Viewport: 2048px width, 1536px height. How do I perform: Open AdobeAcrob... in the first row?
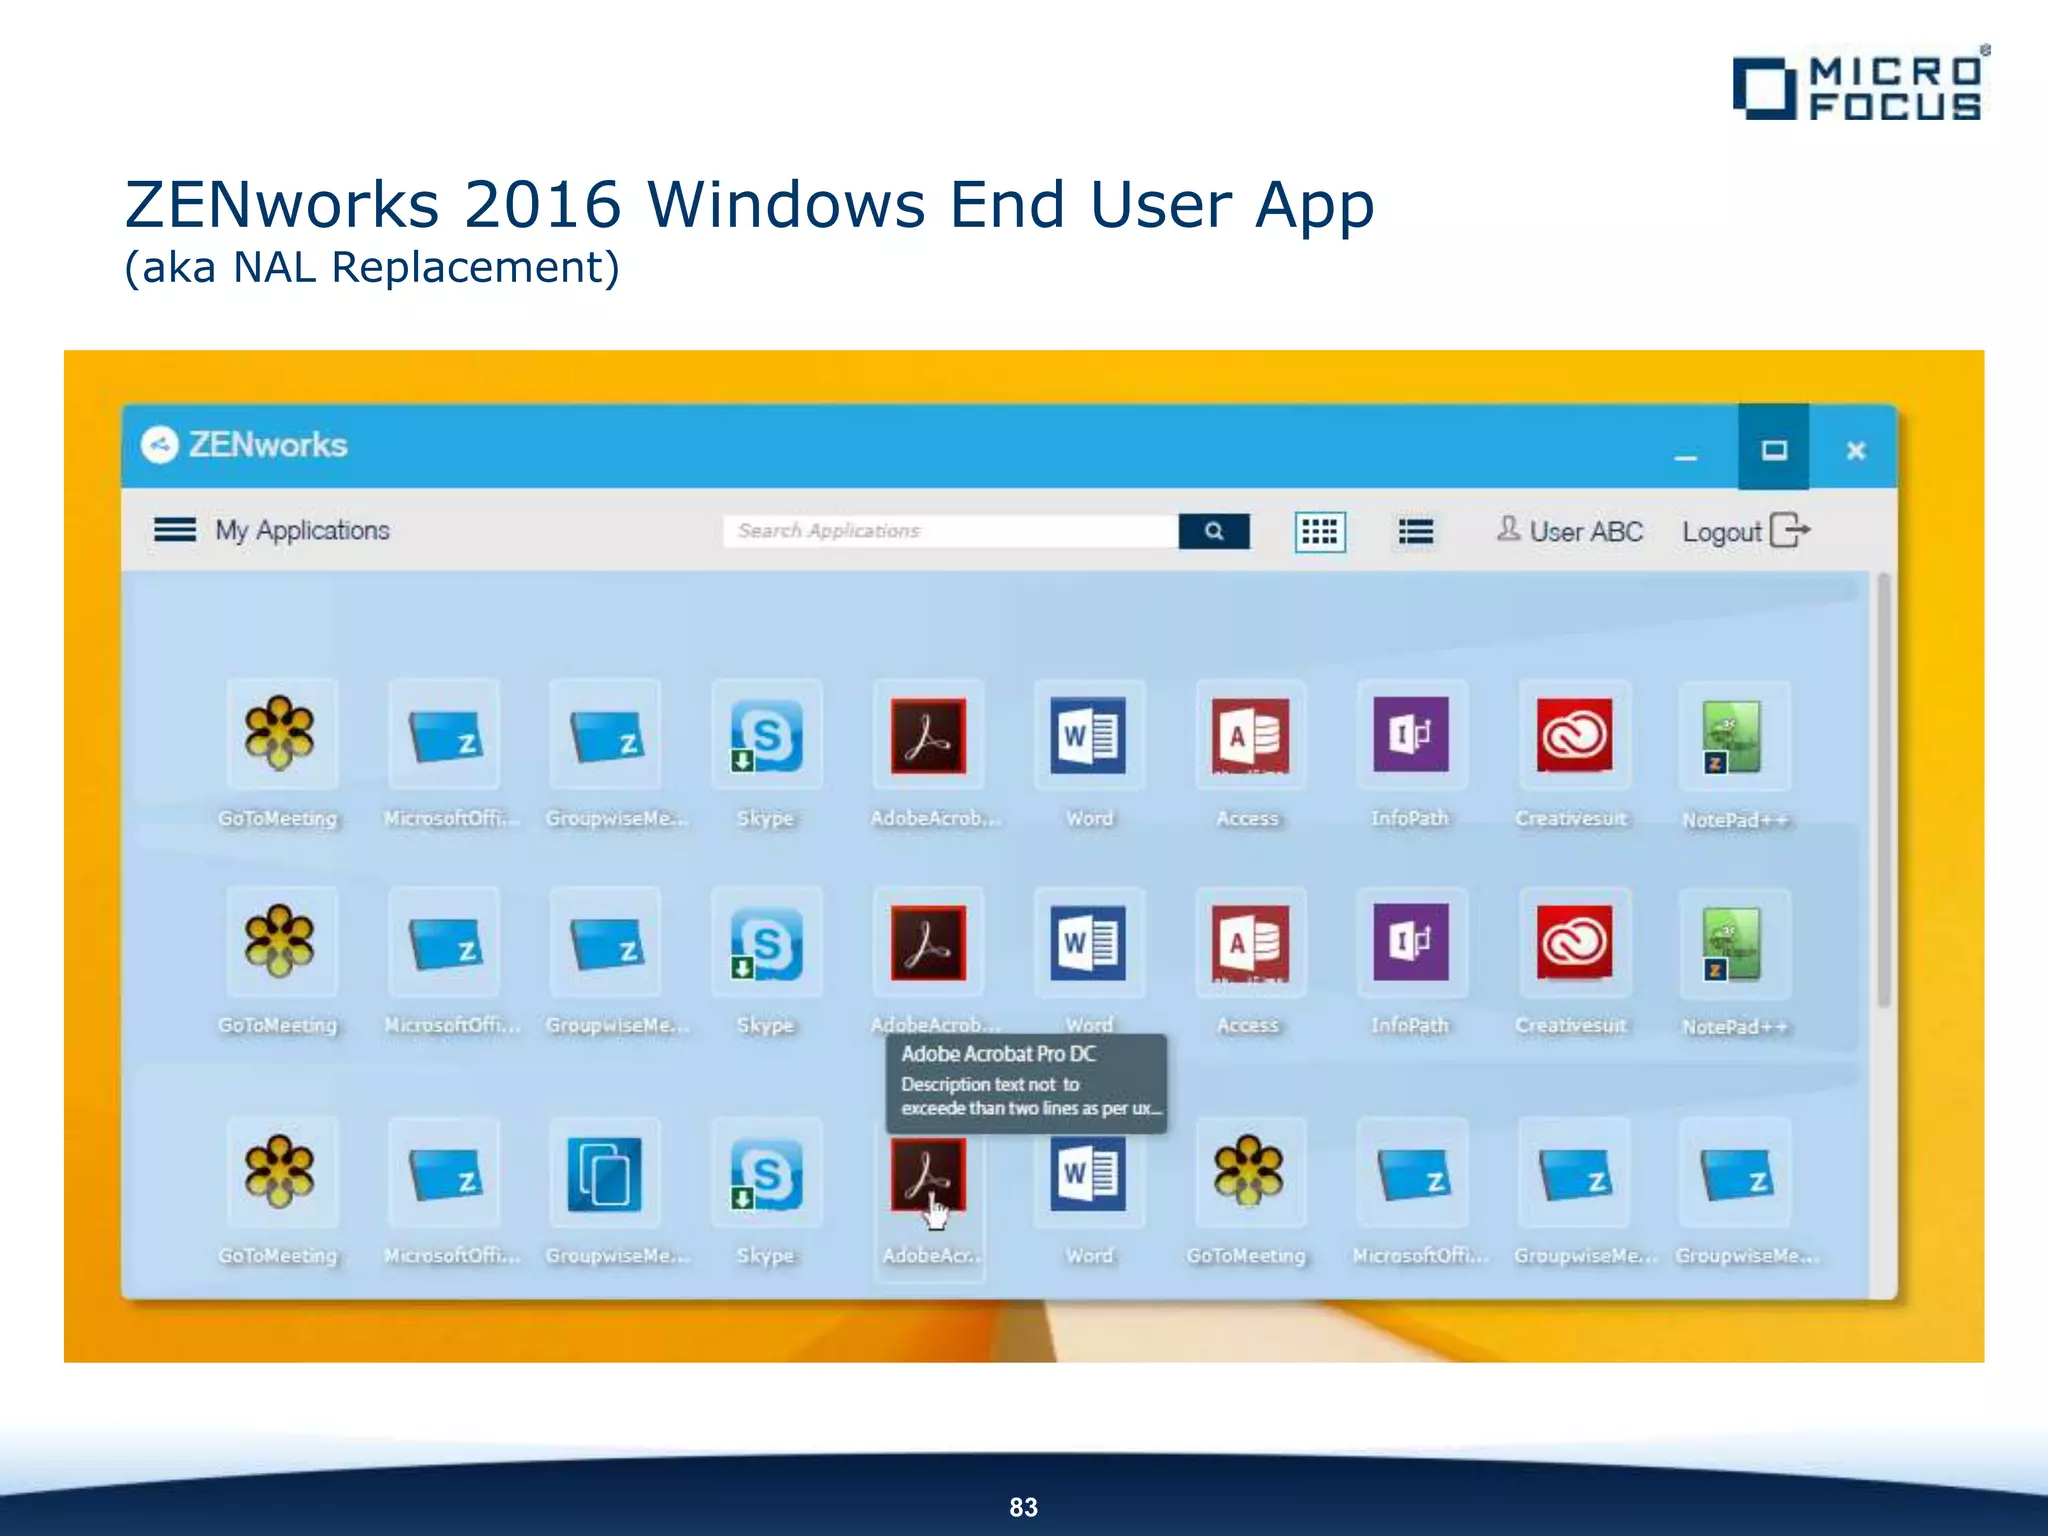click(x=928, y=735)
